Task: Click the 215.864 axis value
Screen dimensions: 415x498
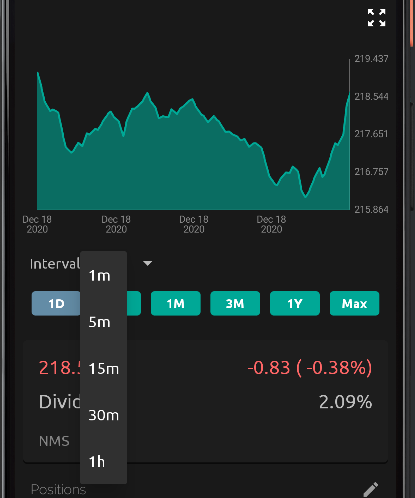Action: tap(371, 210)
